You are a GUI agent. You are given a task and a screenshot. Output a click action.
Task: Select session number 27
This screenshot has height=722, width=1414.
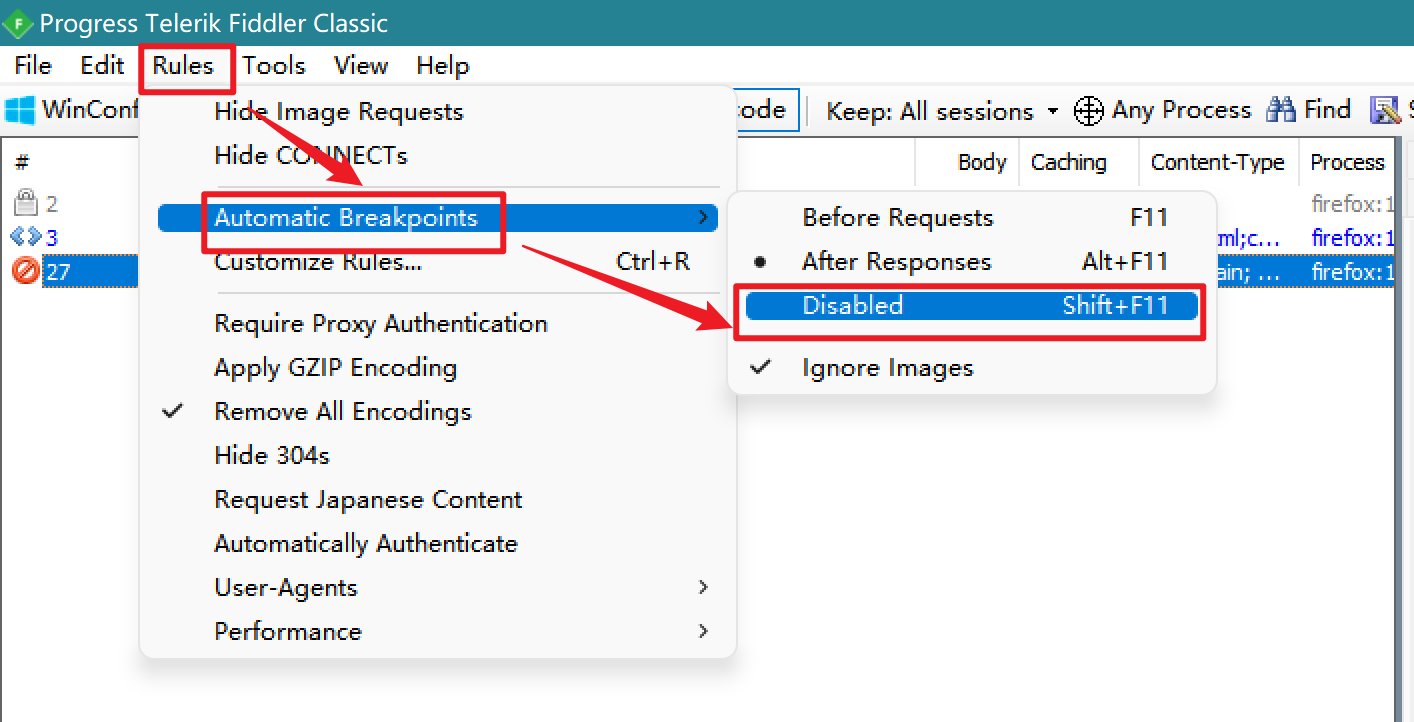[58, 272]
